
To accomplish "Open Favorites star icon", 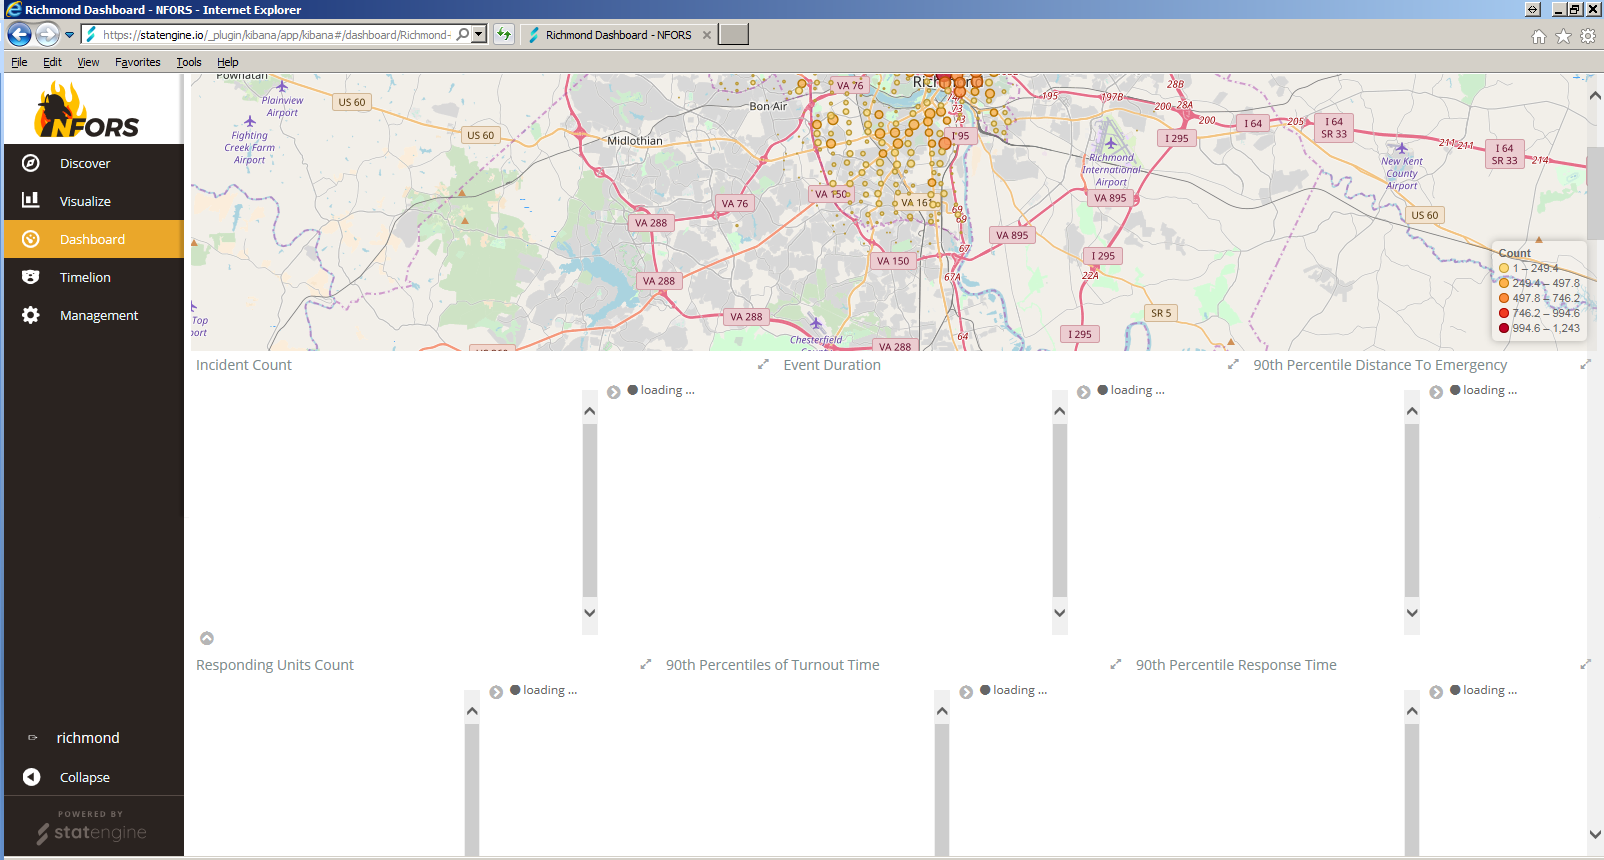I will pos(1563,36).
